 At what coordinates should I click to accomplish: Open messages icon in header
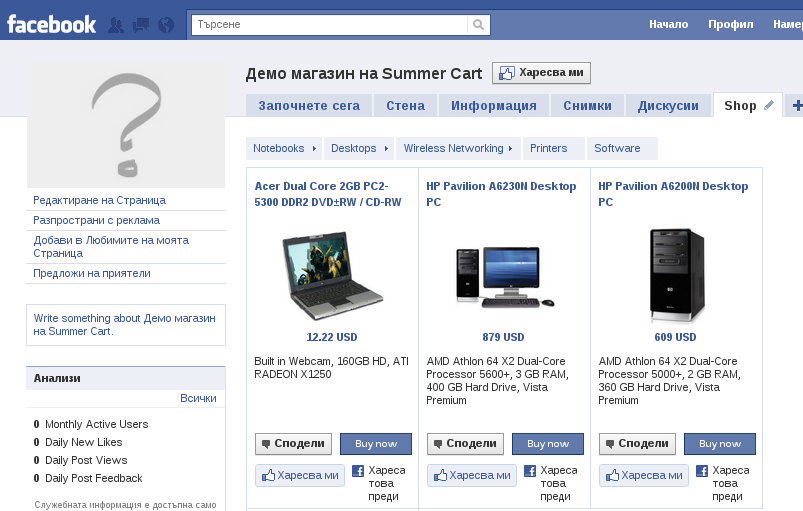click(x=141, y=25)
